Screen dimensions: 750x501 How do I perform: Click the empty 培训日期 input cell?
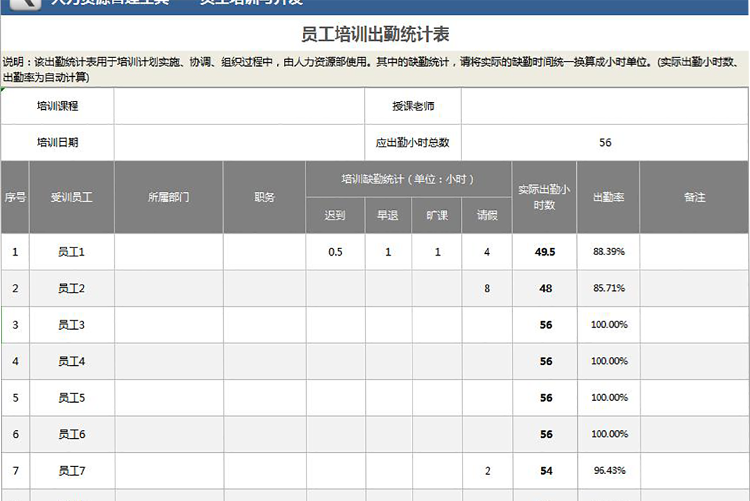tap(239, 143)
